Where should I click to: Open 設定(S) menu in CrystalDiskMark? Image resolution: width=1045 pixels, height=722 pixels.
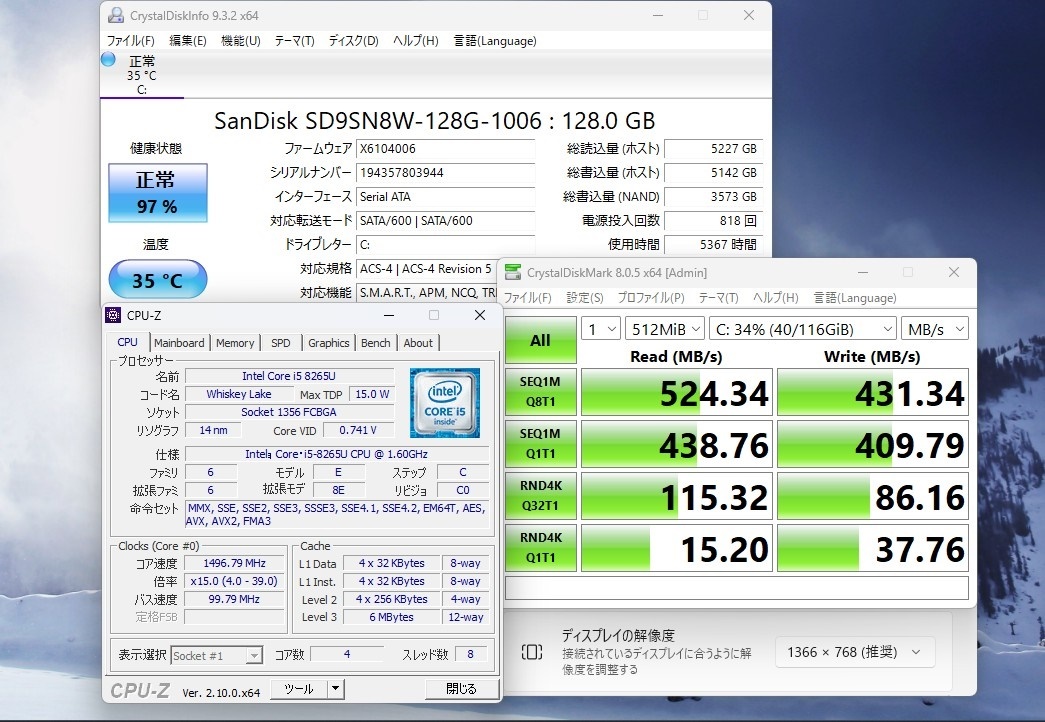(x=584, y=298)
